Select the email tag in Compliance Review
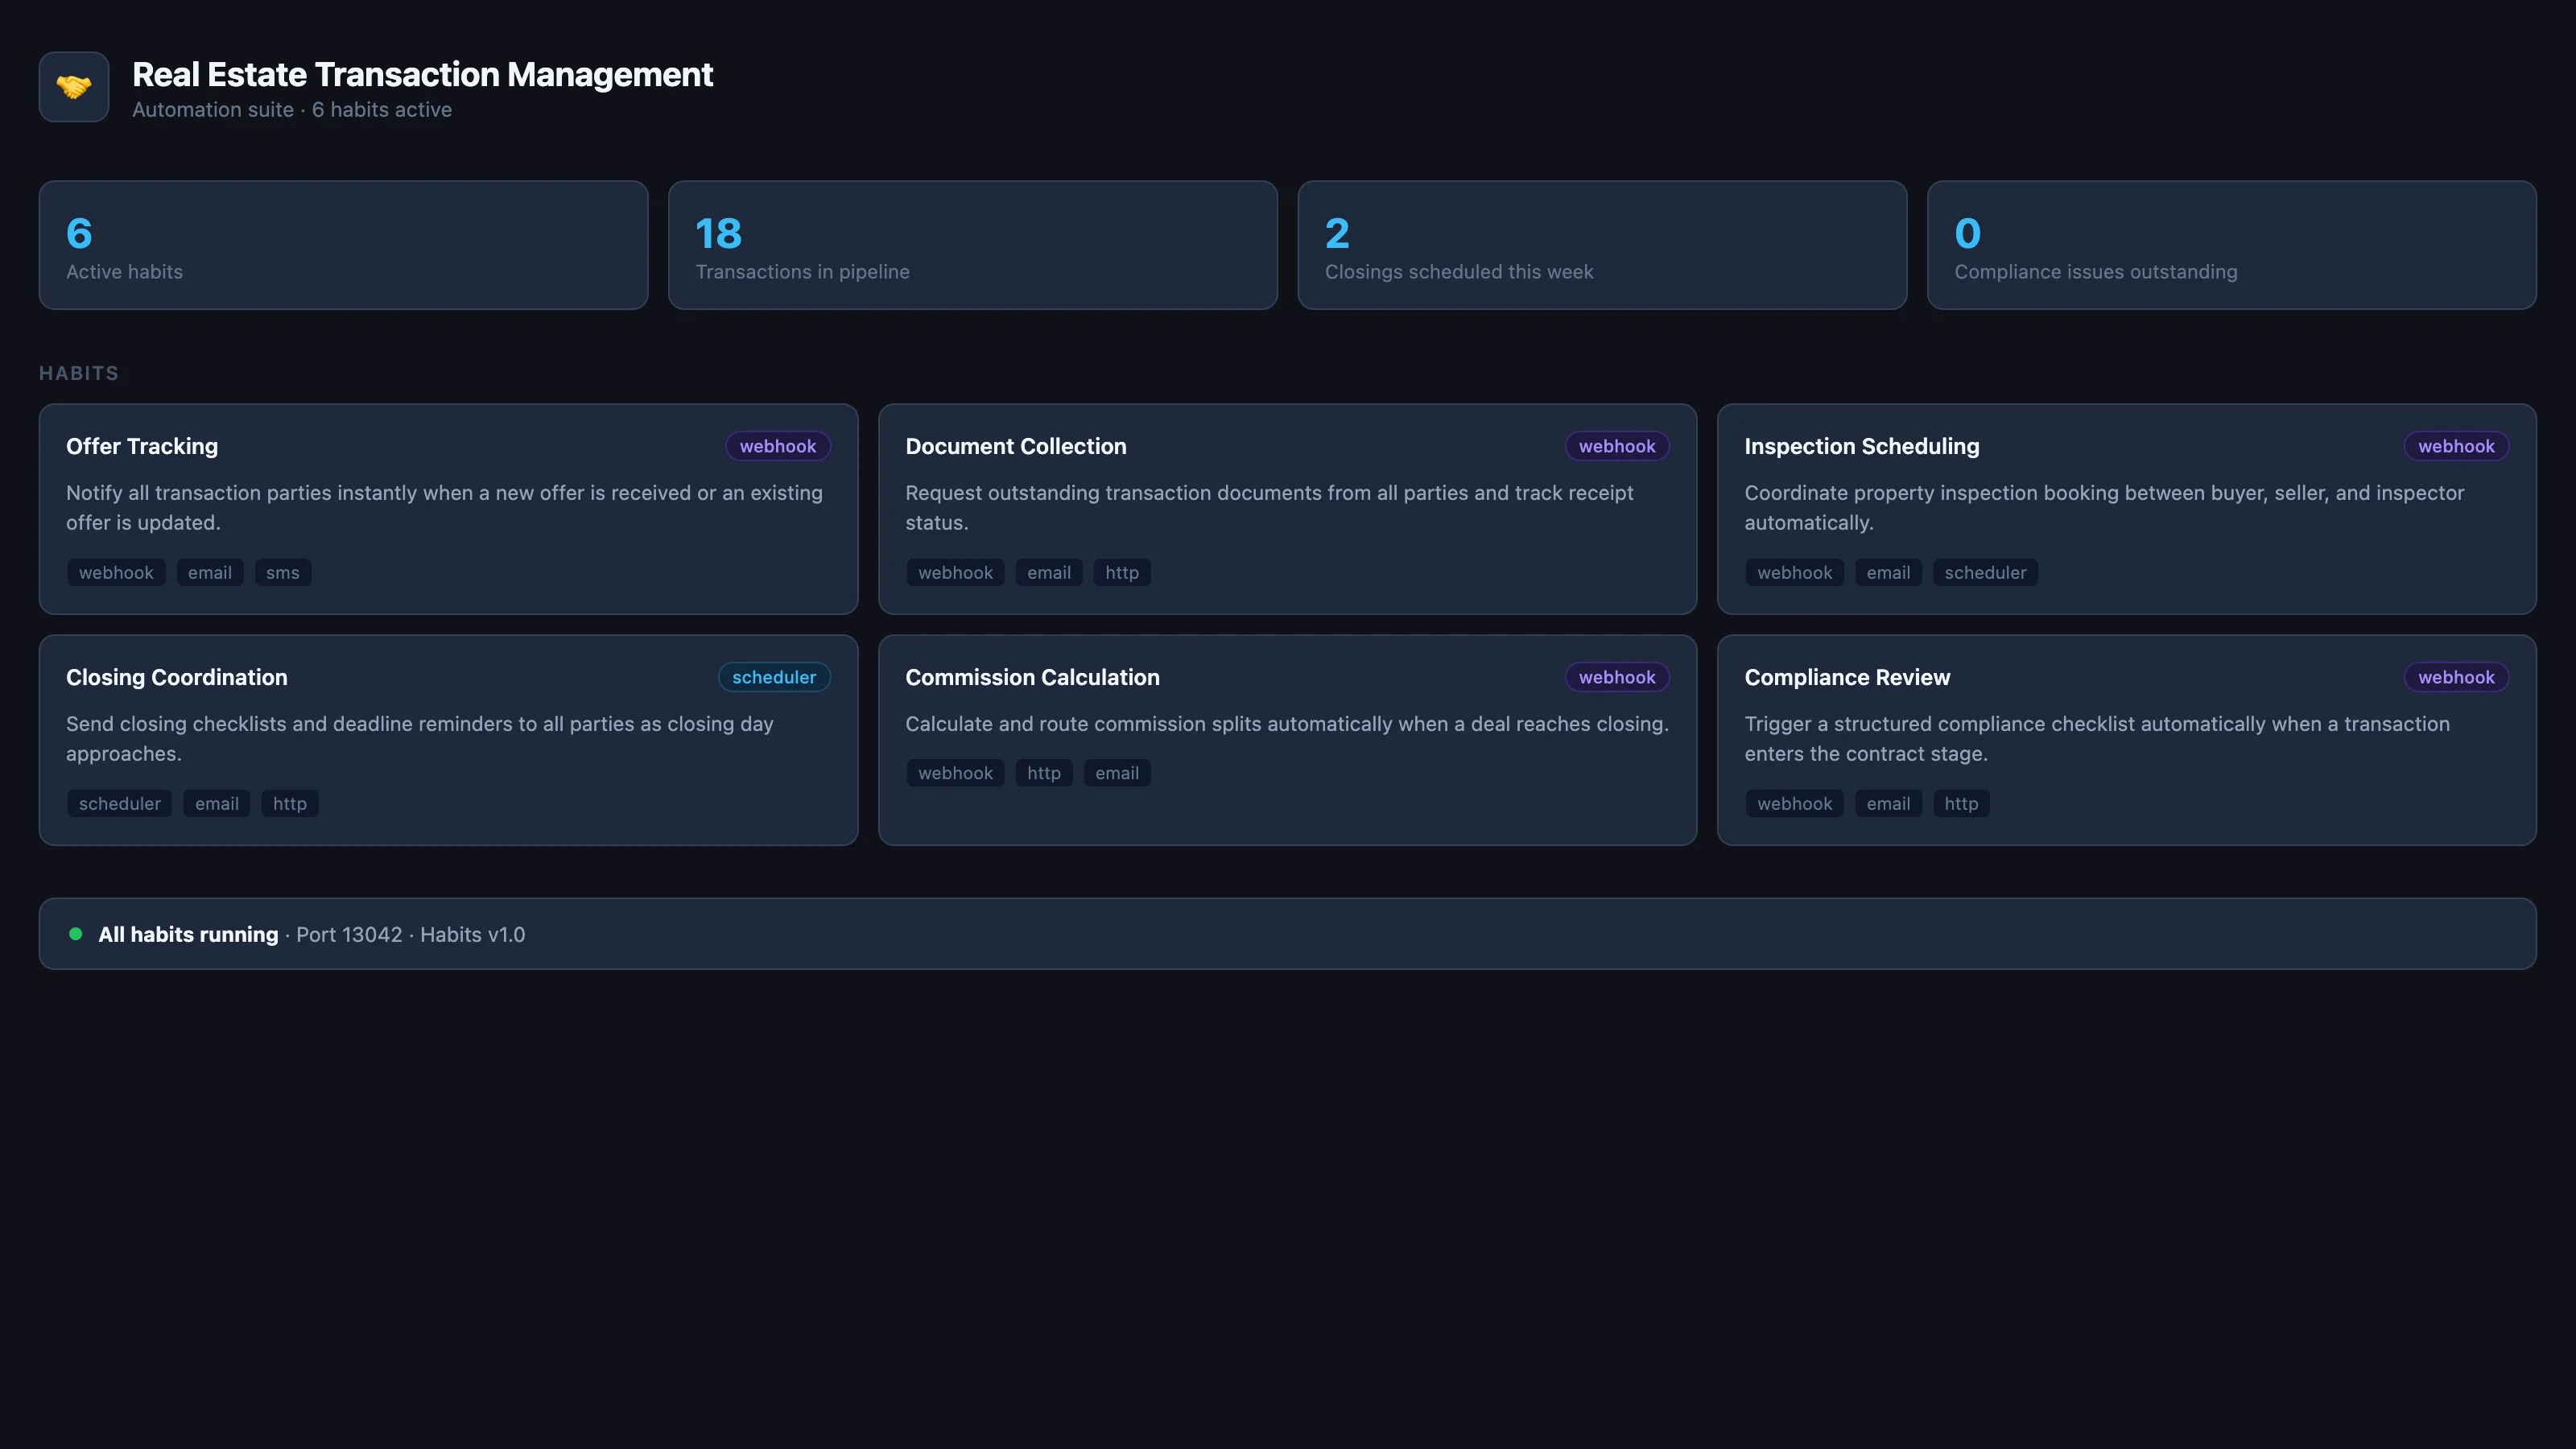This screenshot has height=1449, width=2576. pos(1888,804)
